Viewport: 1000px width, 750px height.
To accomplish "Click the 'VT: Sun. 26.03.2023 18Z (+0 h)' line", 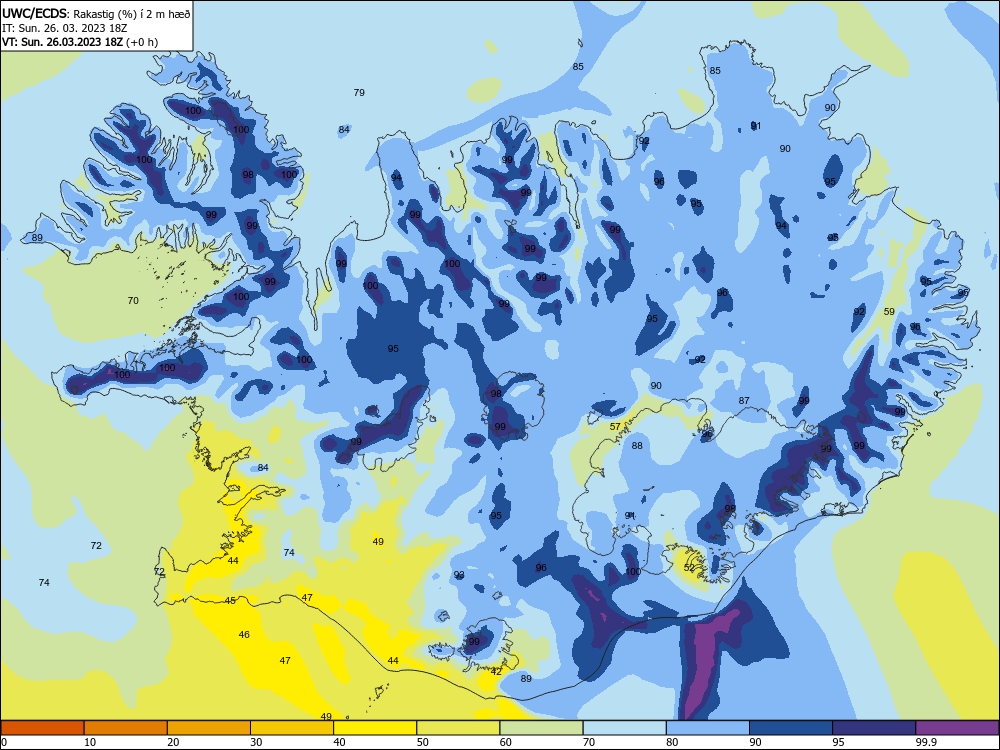I will 80,42.
